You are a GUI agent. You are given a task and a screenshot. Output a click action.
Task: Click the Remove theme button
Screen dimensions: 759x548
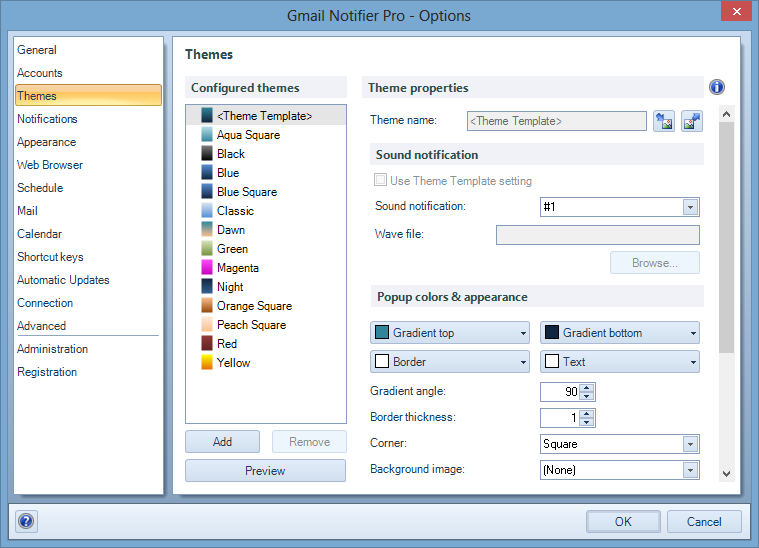pyautogui.click(x=309, y=441)
